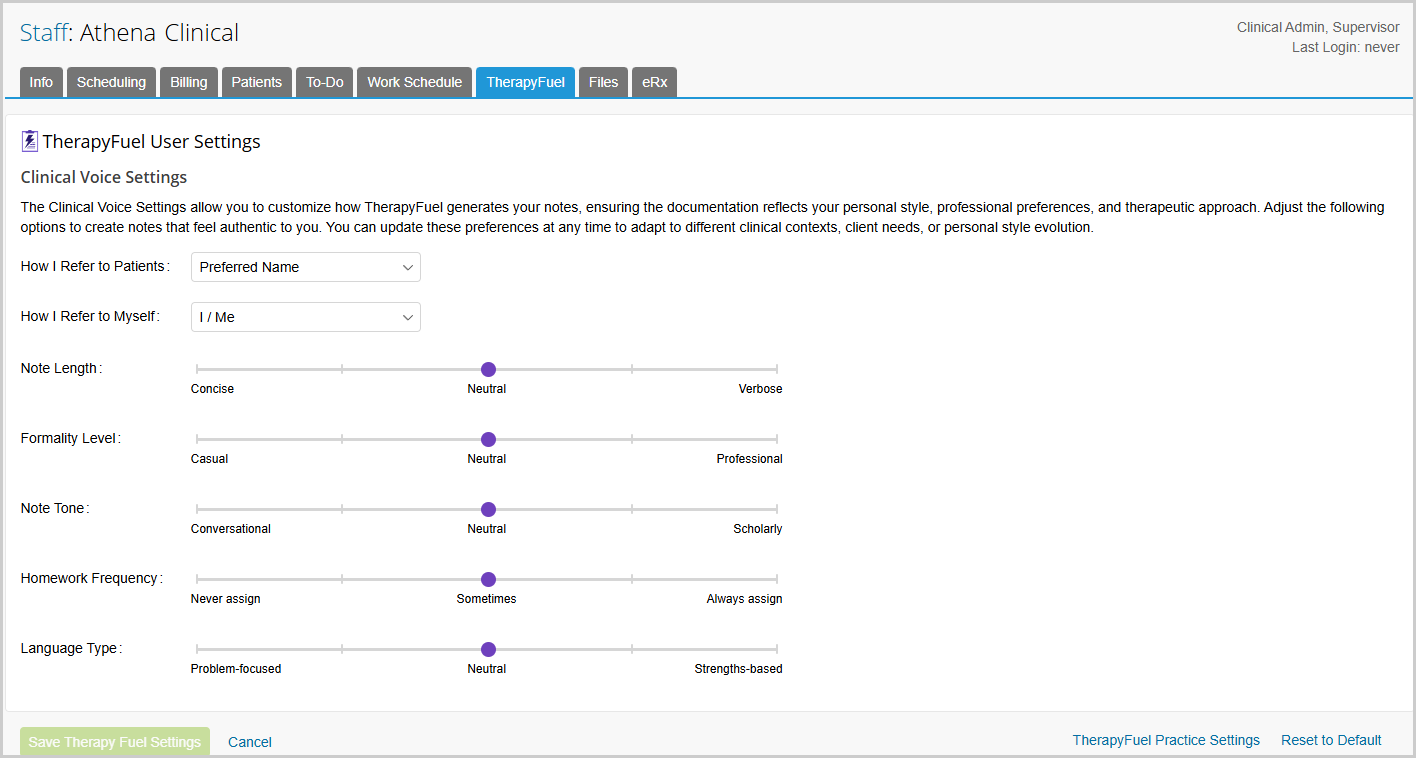Click the Last Login: never text

pos(1346,47)
